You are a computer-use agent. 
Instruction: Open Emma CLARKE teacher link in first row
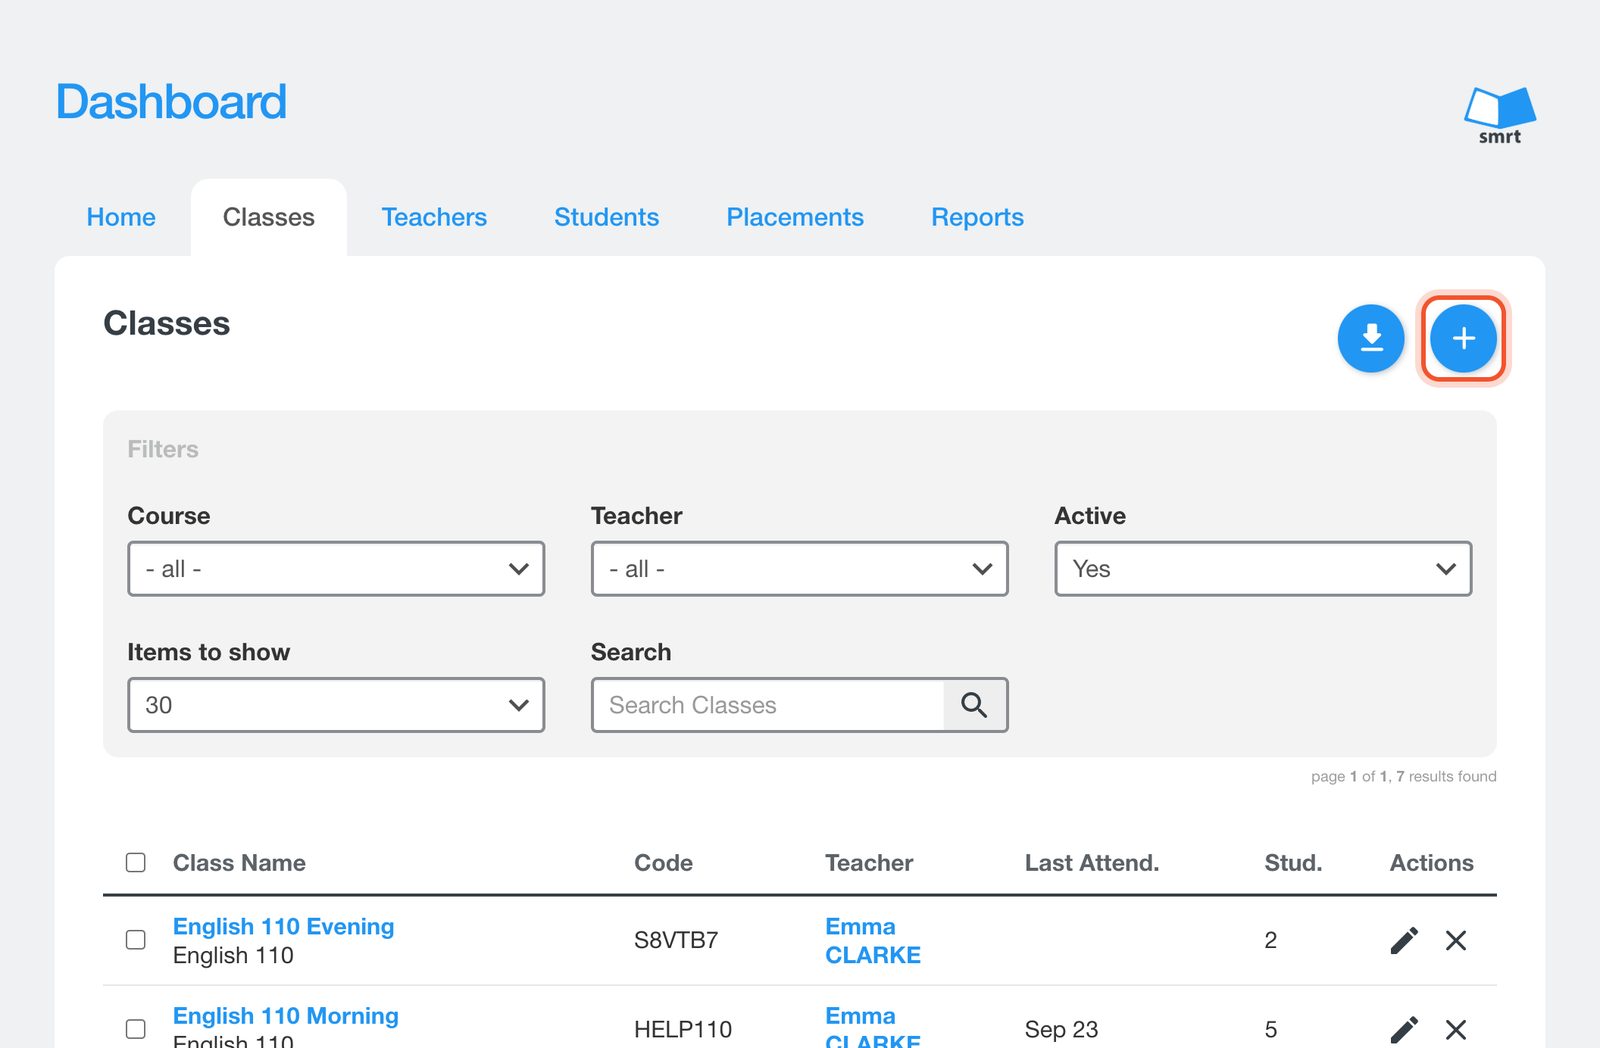tap(873, 940)
